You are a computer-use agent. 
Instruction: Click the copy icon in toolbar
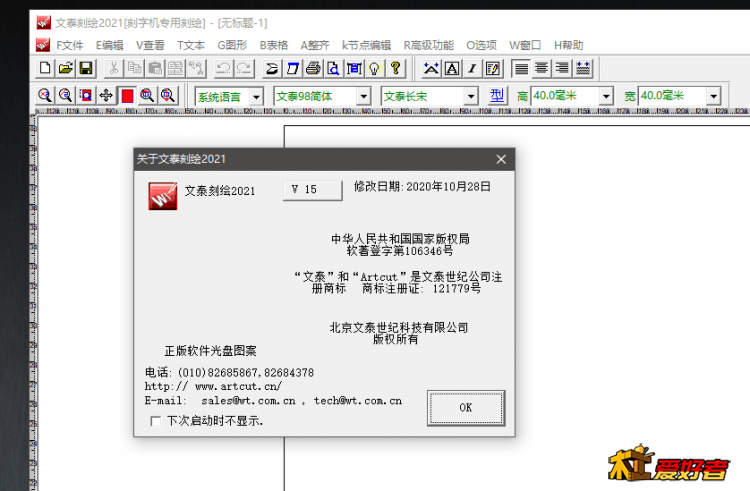(134, 68)
